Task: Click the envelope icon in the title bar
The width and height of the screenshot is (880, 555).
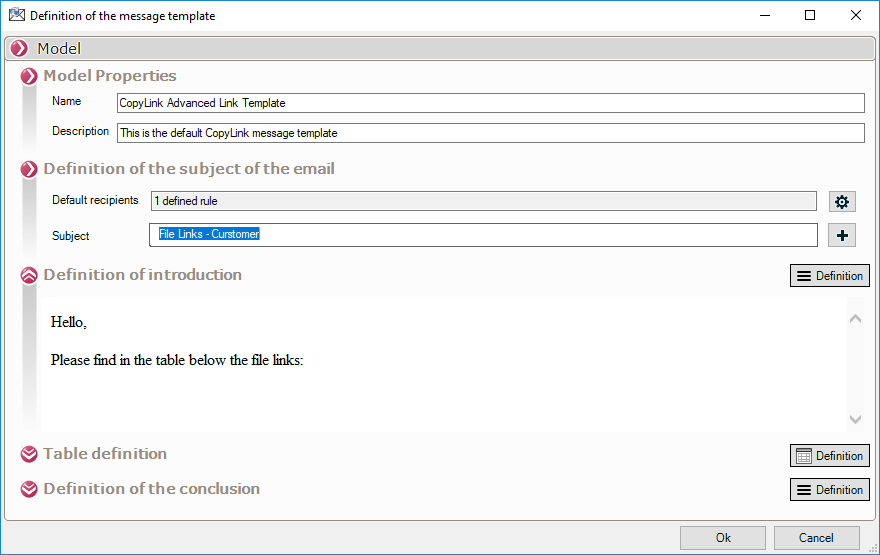Action: click(16, 15)
